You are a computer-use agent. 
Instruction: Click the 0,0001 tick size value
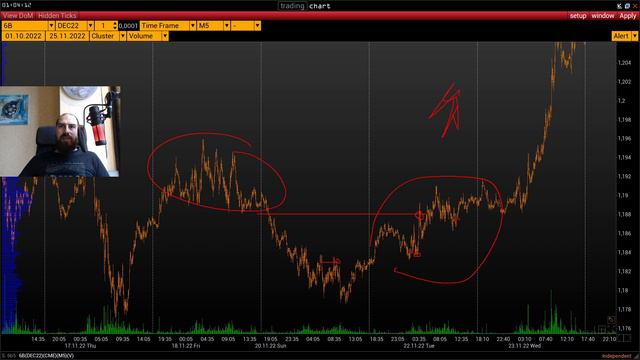click(x=128, y=26)
